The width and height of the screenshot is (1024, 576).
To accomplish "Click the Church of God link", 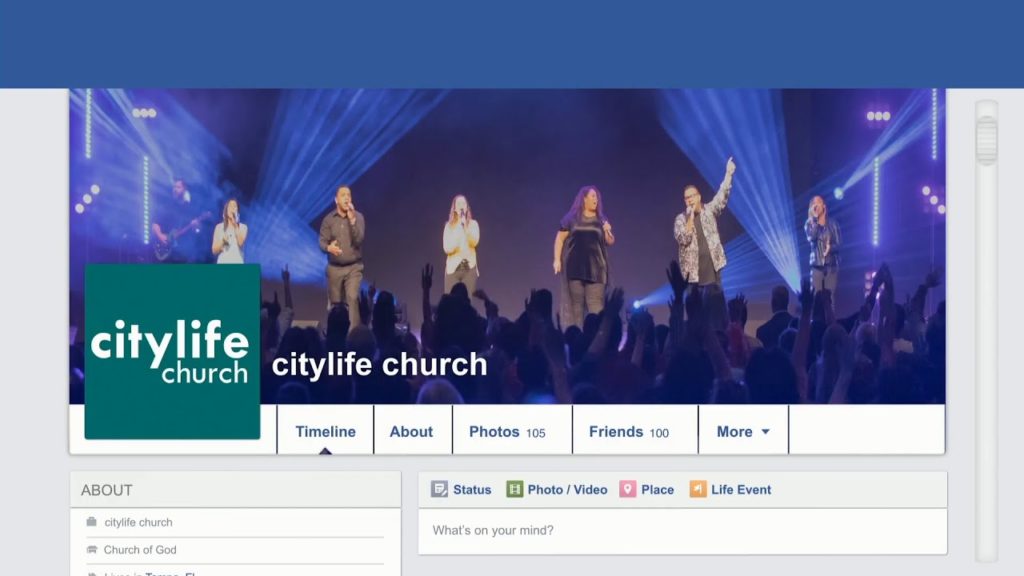I will coord(140,550).
